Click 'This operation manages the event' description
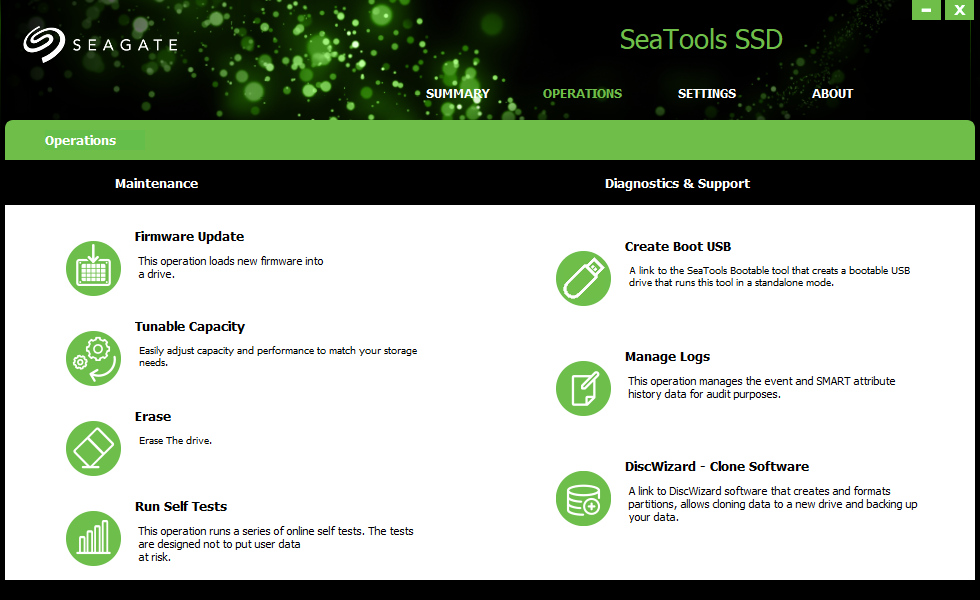This screenshot has width=980, height=600. pos(761,388)
